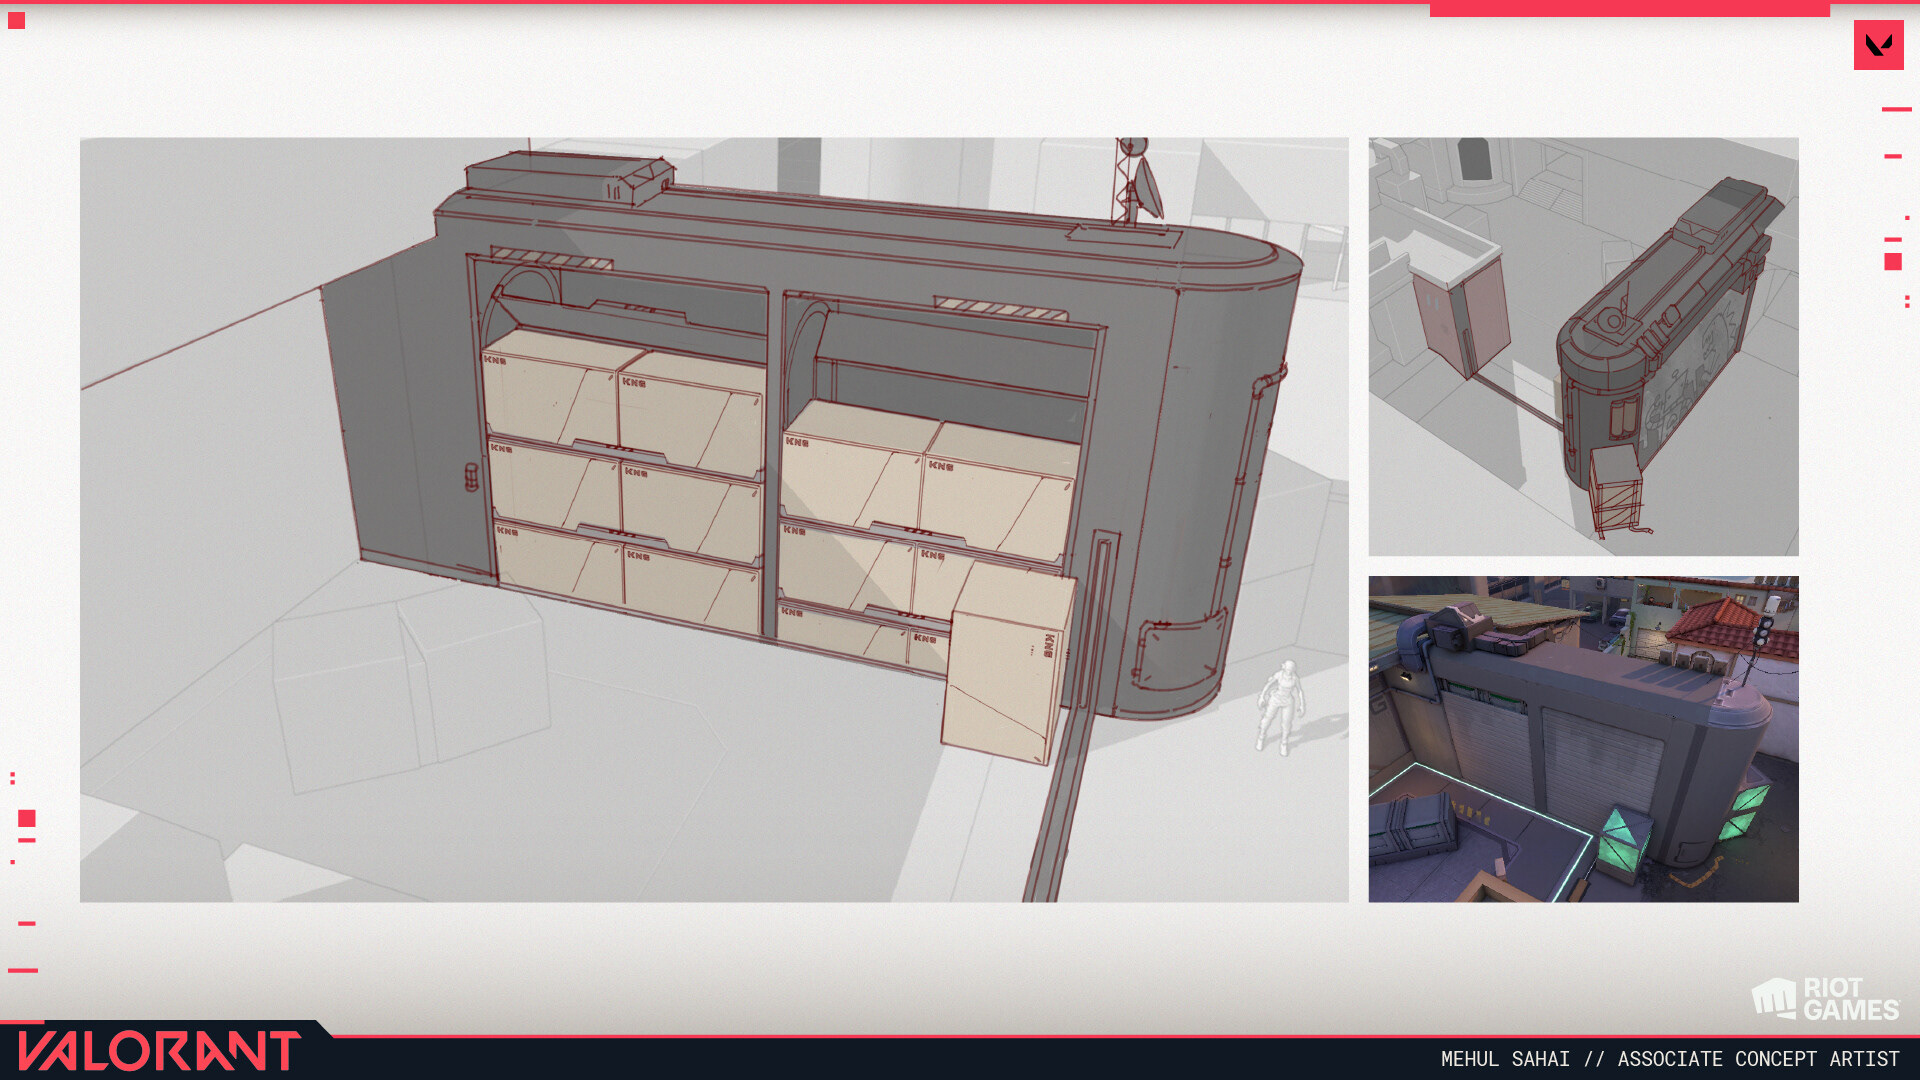Viewport: 1920px width, 1080px height.
Task: Open the large container concept sketch
Action: [714, 520]
